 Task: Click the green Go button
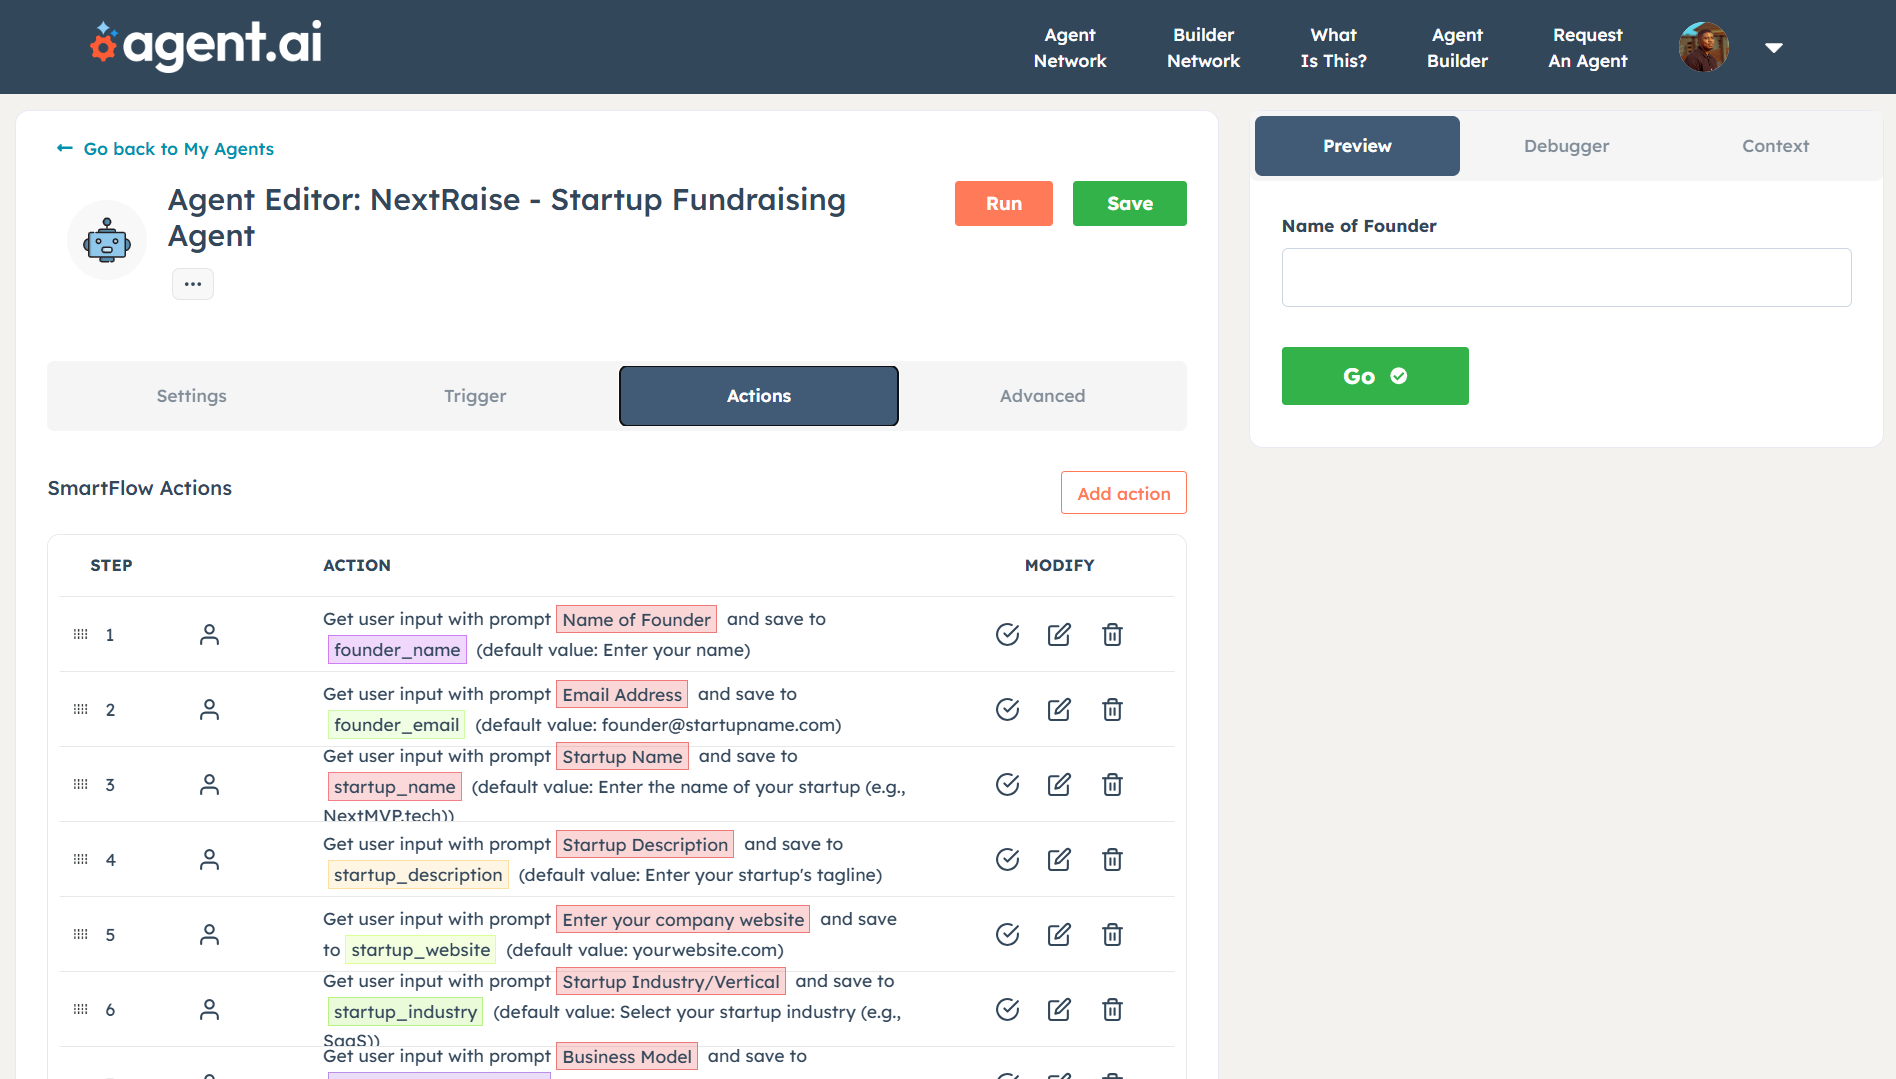tap(1375, 376)
